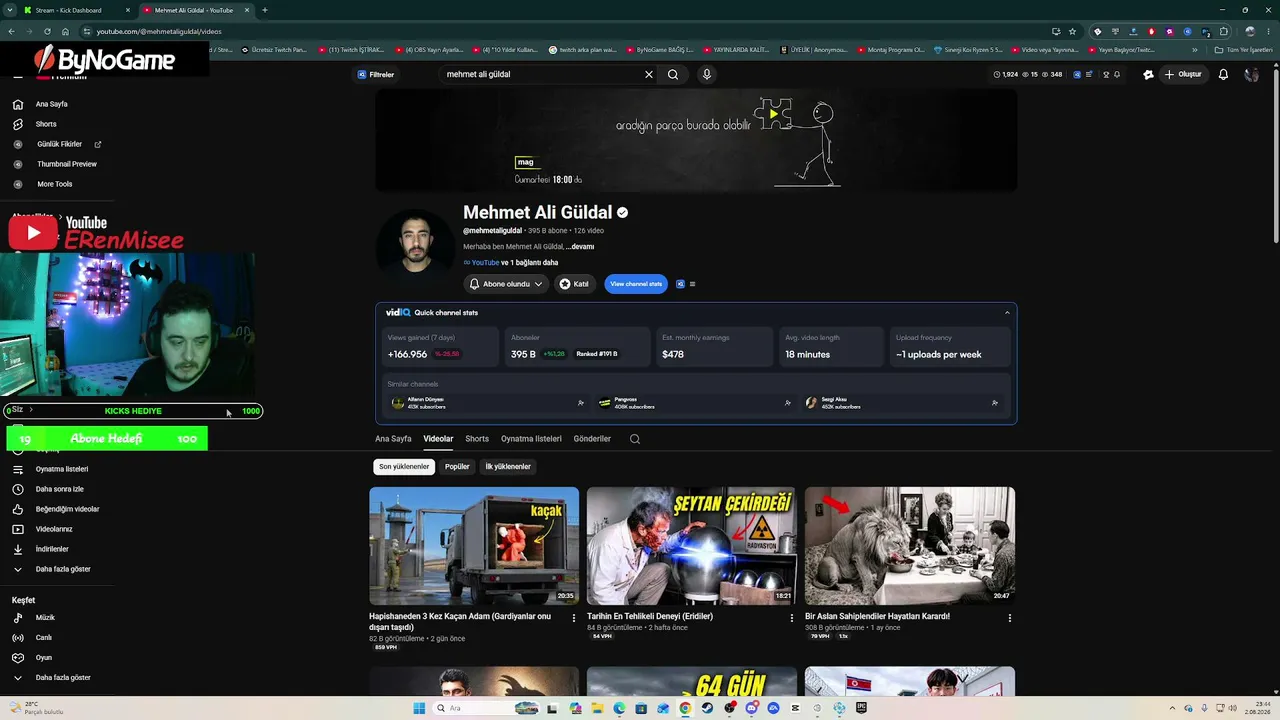
Task: Open the Gönderiler channel tab
Action: coord(592,439)
